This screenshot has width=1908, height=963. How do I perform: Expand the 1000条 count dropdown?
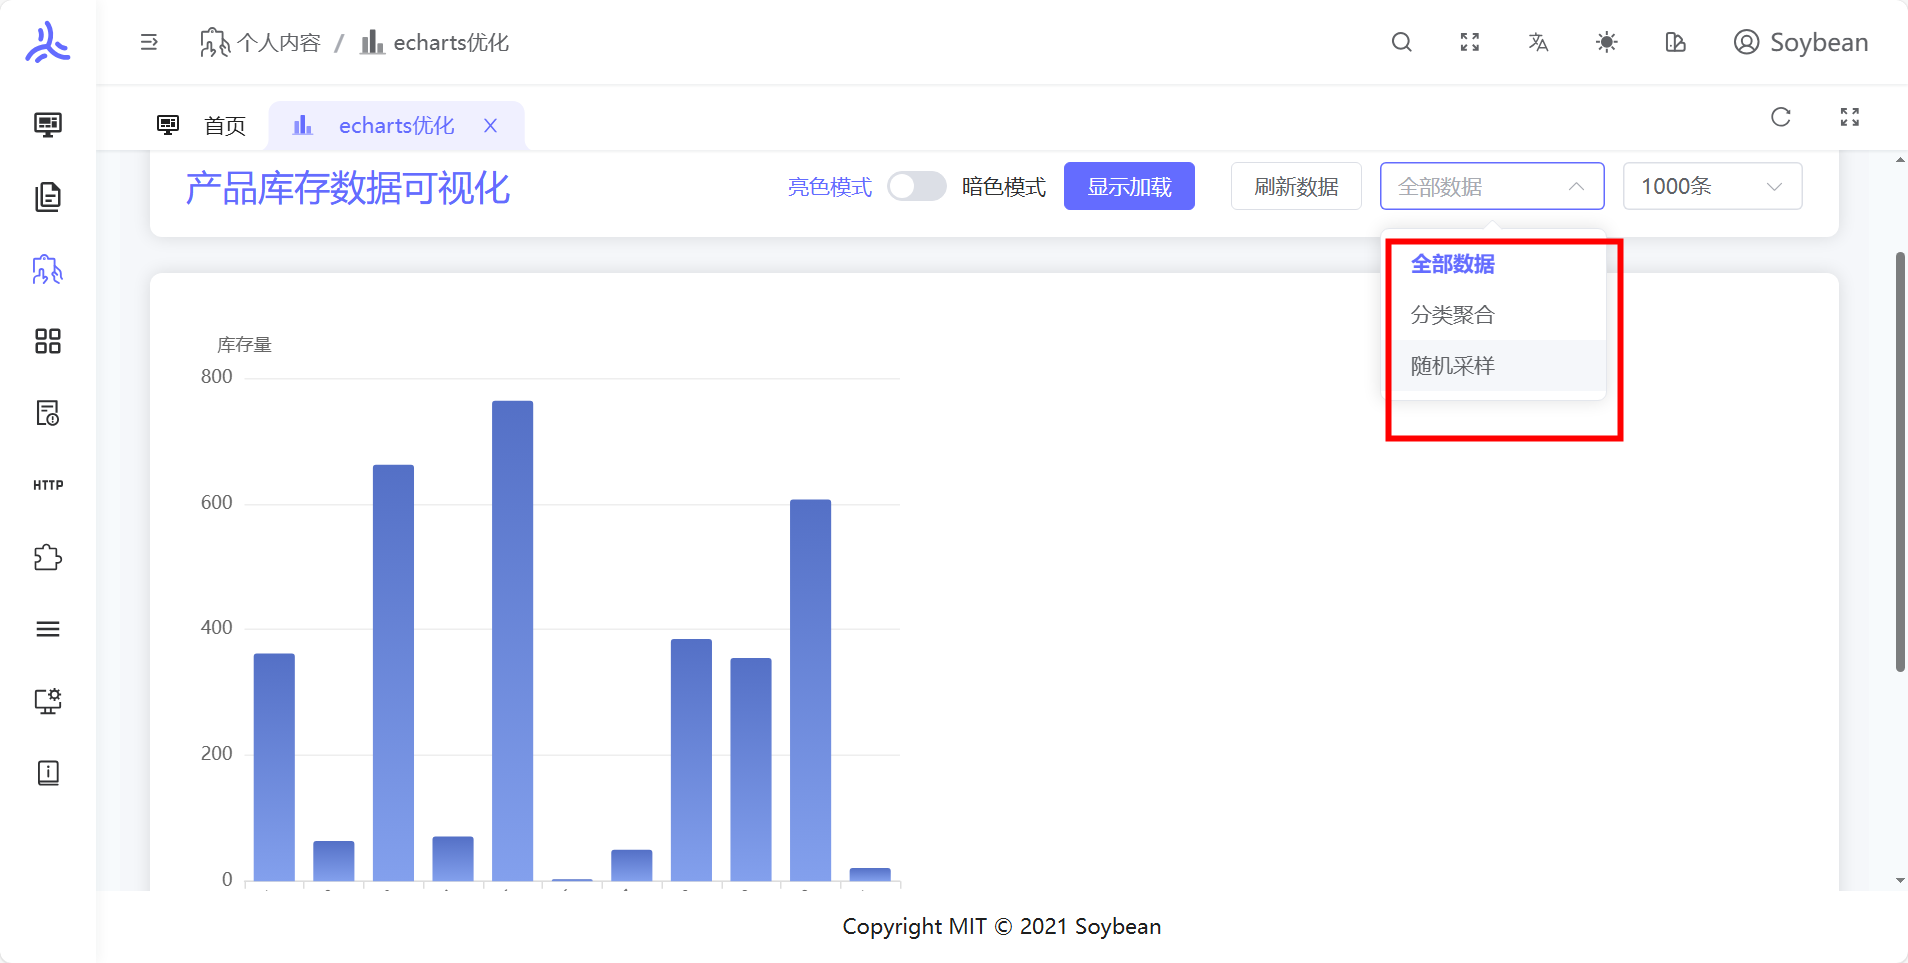click(x=1711, y=187)
